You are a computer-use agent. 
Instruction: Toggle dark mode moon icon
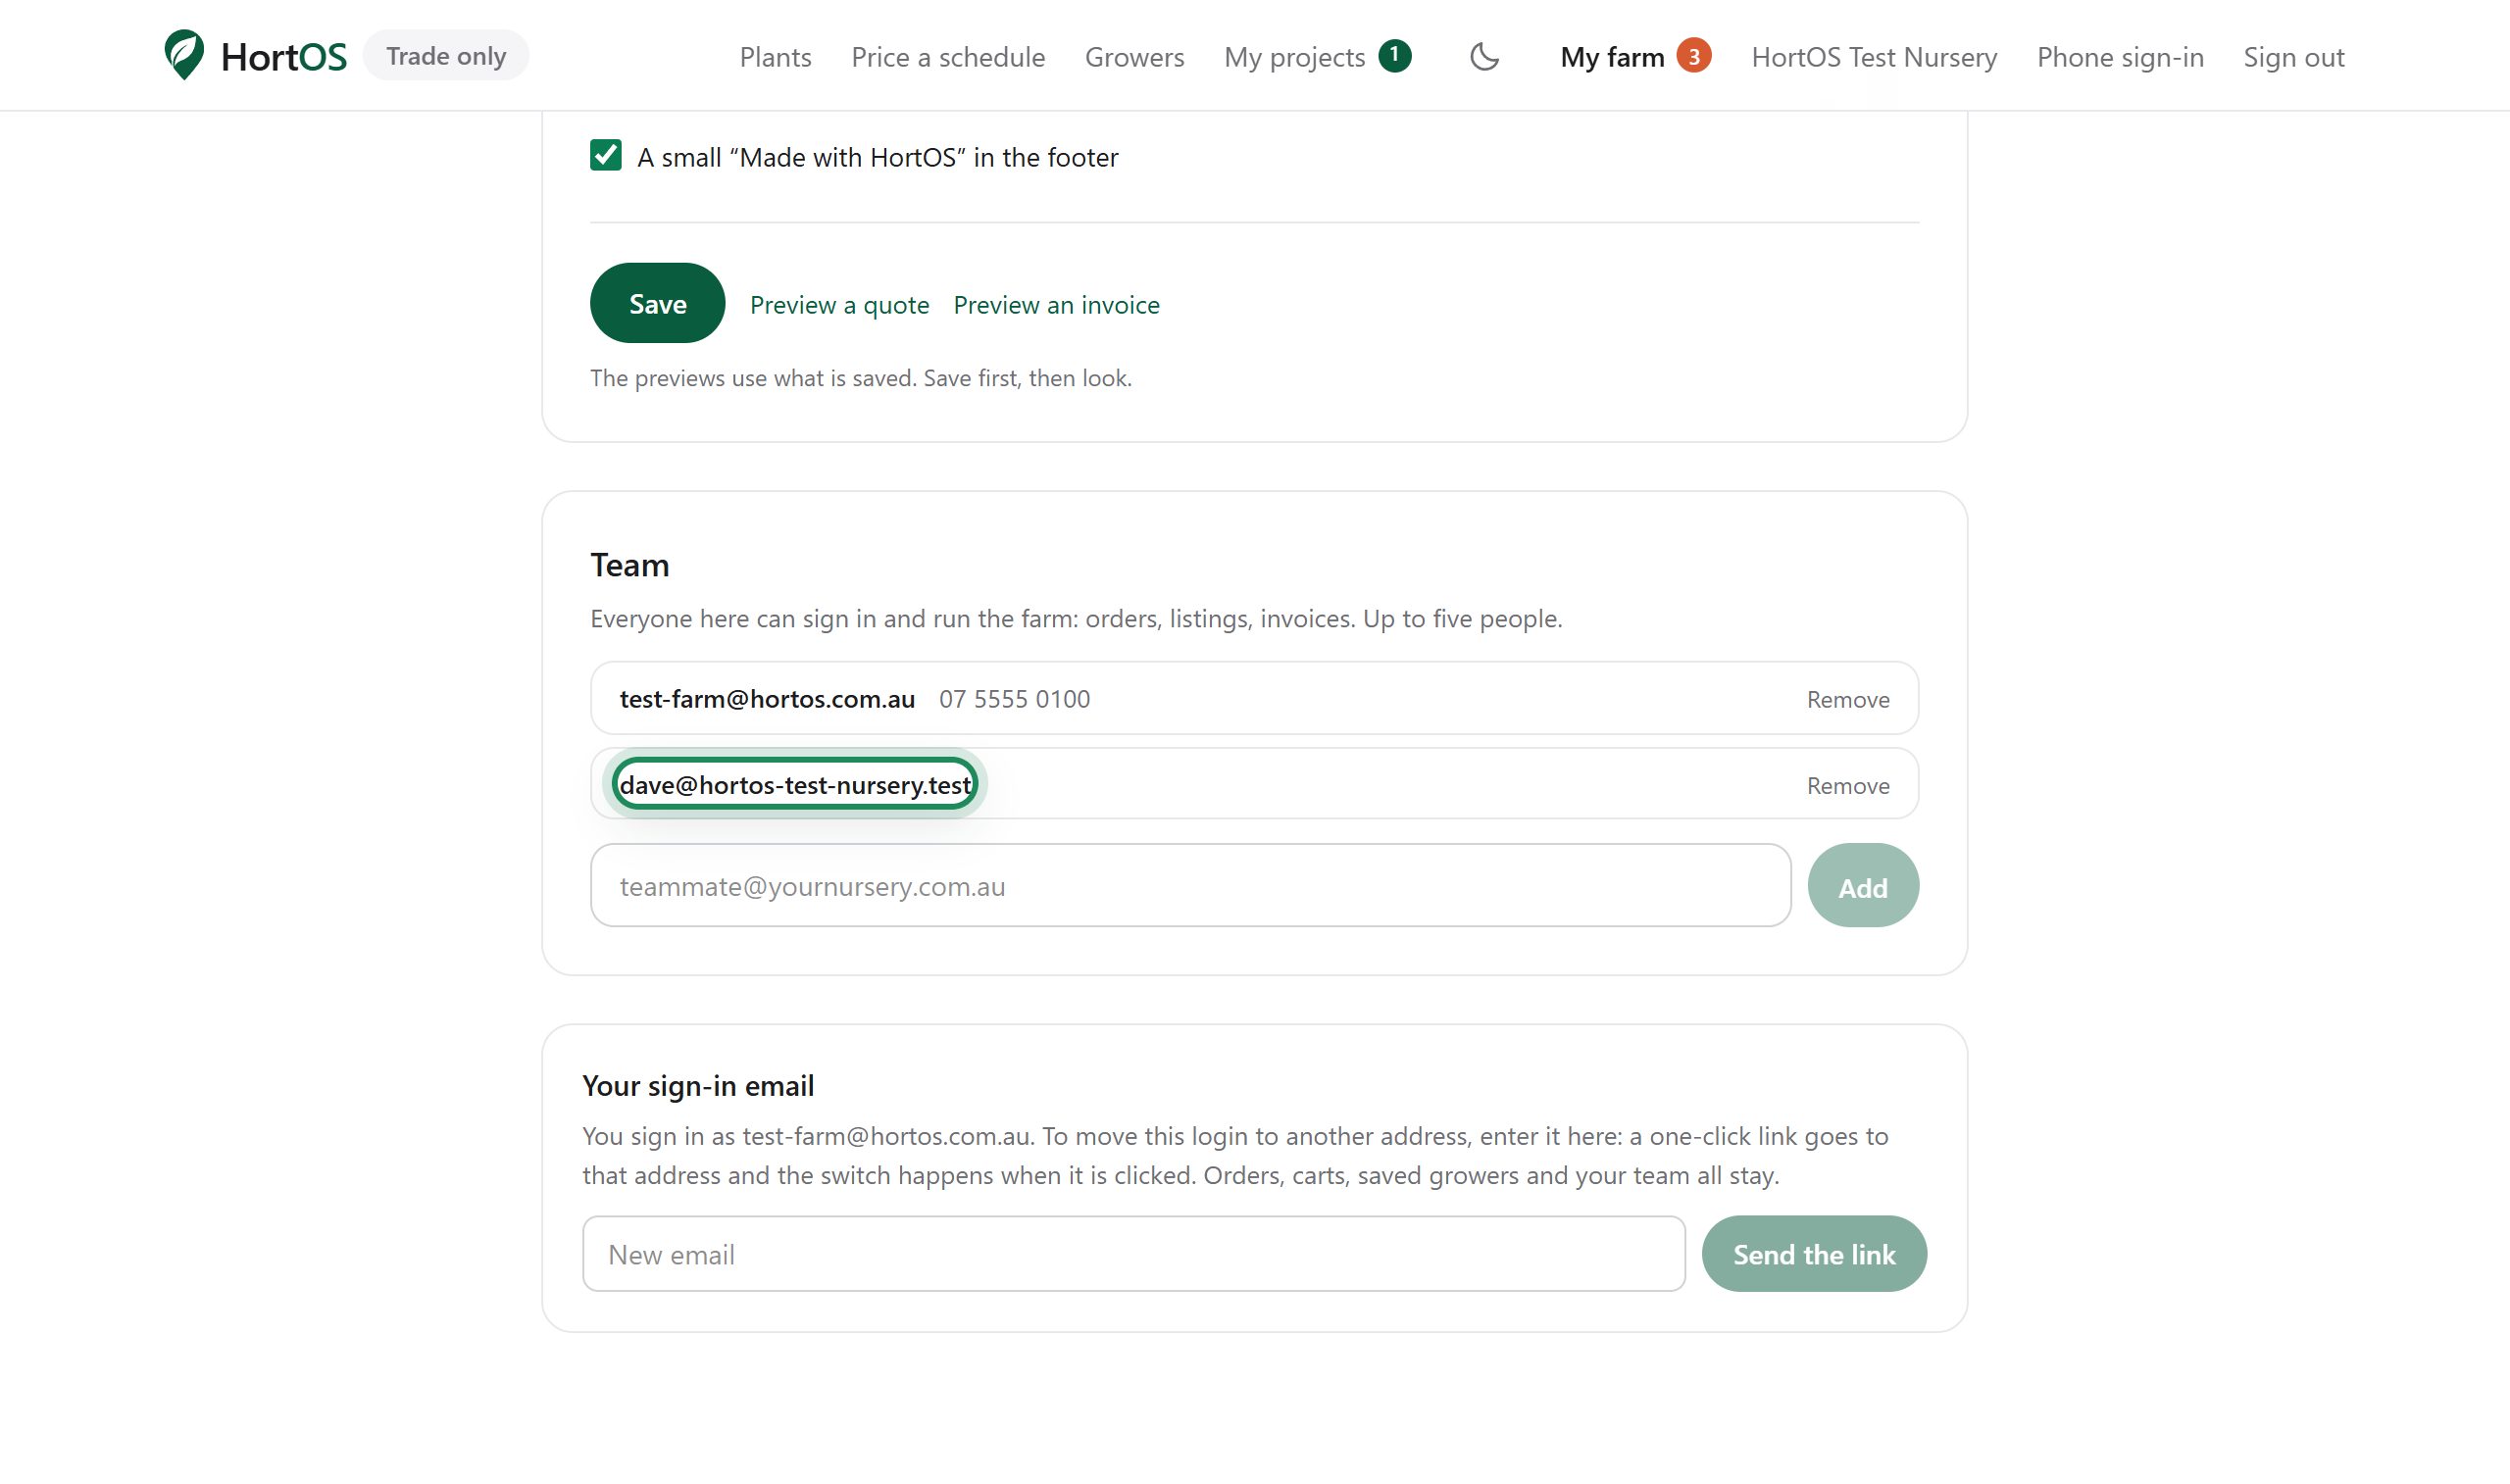tap(1484, 56)
